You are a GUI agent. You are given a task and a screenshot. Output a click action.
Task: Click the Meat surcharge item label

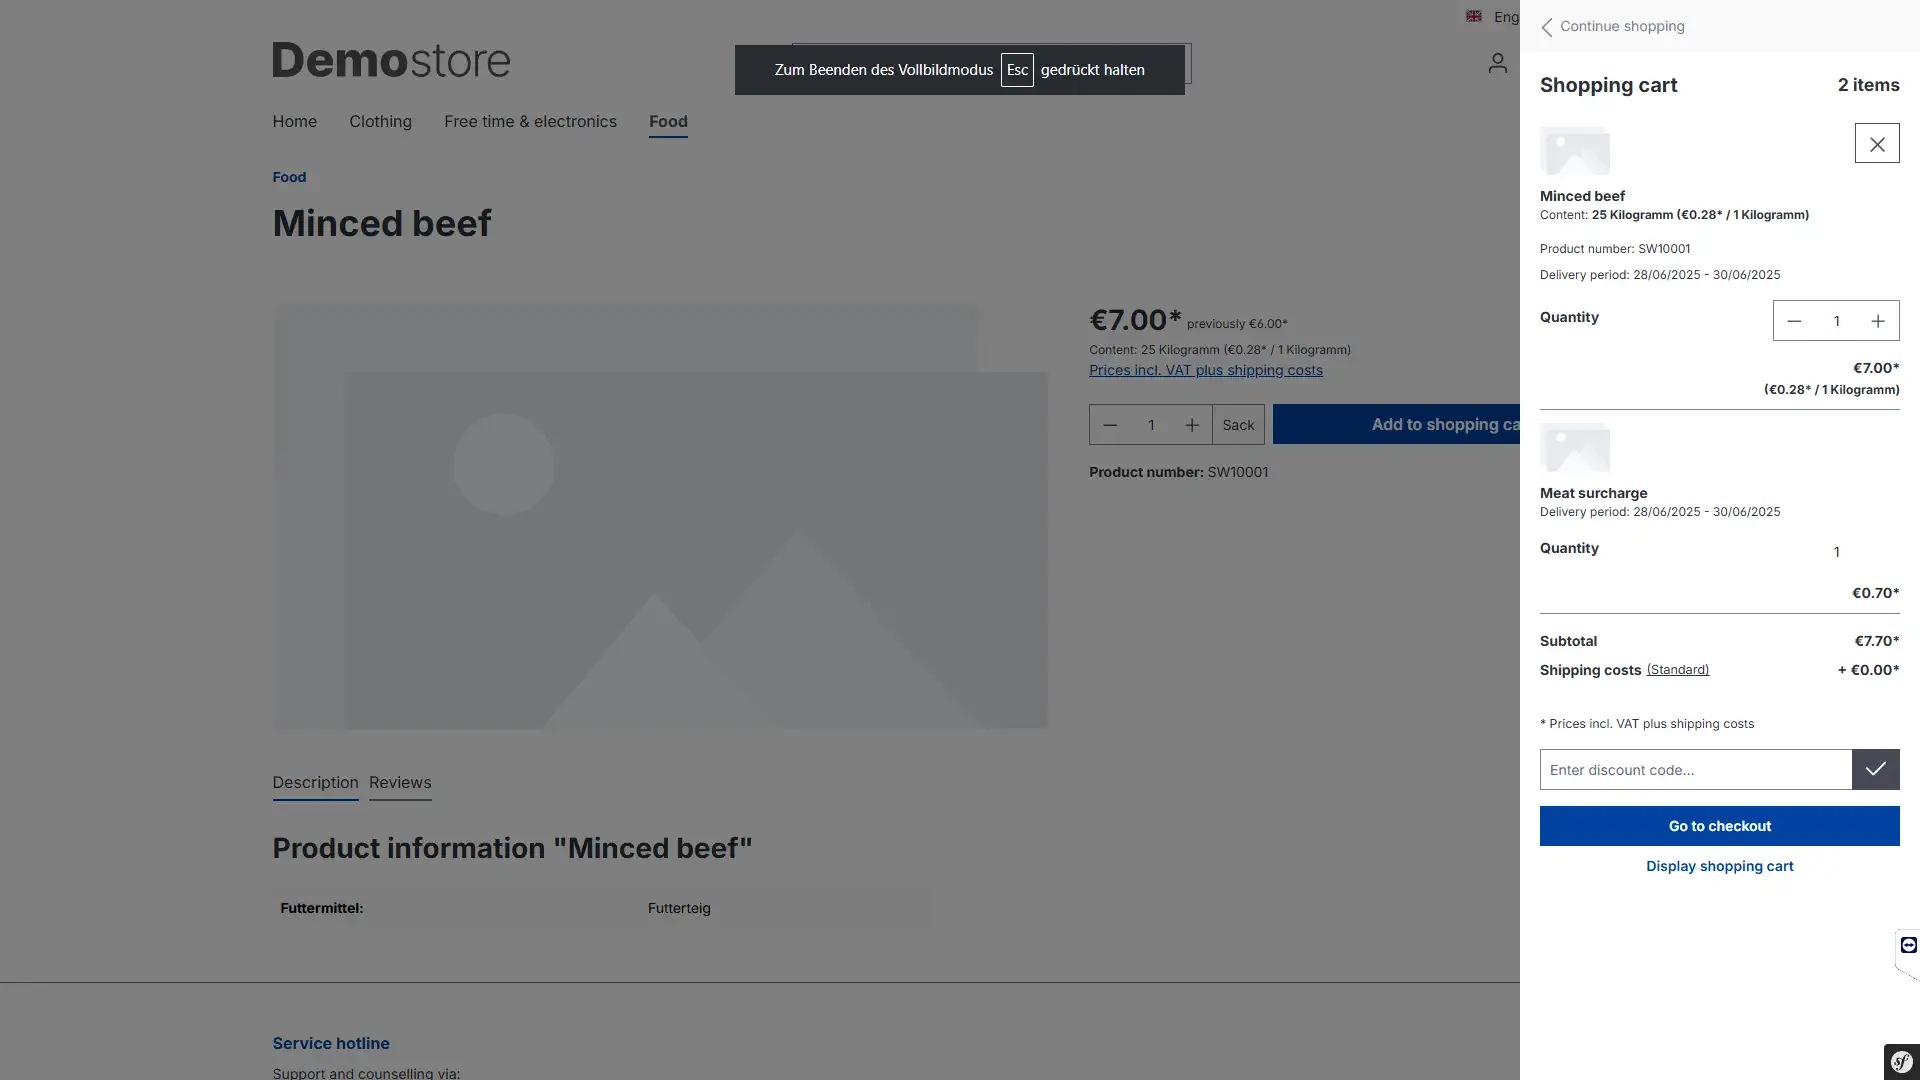click(x=1593, y=493)
